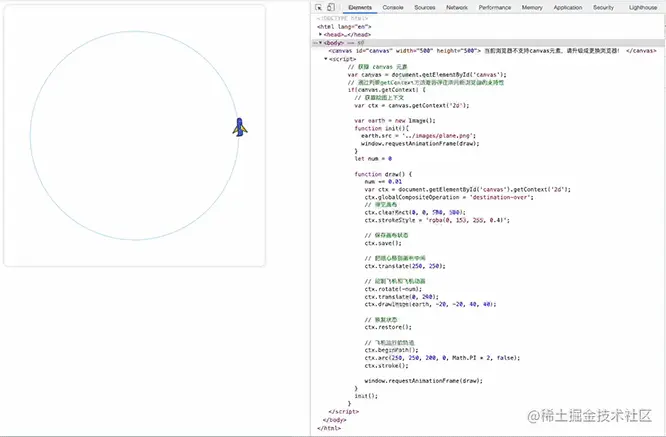Click the "var ctx = canvas.getContext('2d');" line
Screen dimensions: 666x437
412,105
